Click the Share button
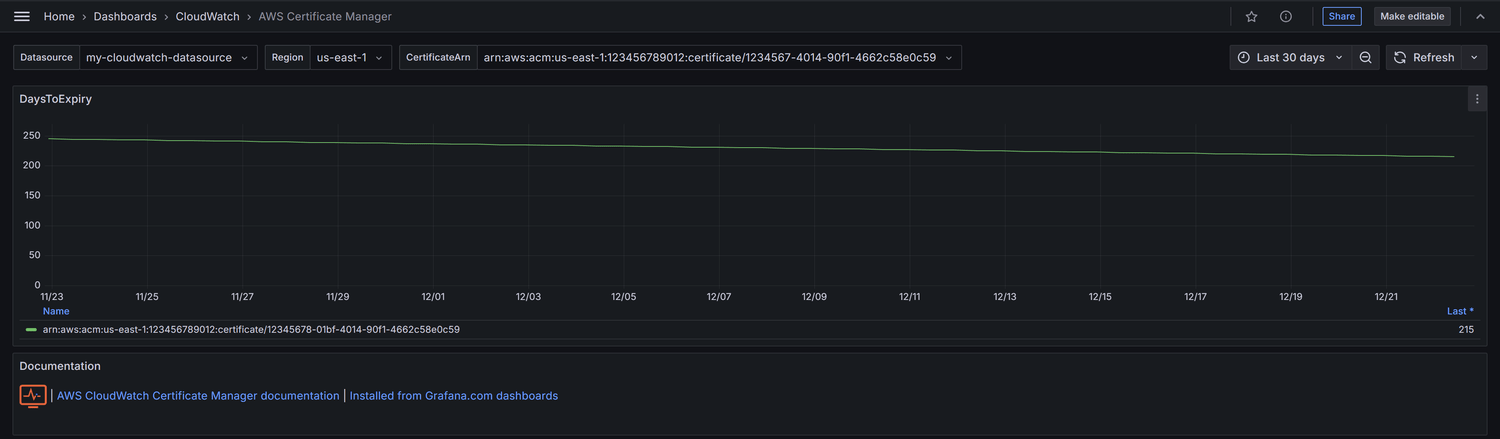Screen dimensions: 1500x439 coord(1342,16)
